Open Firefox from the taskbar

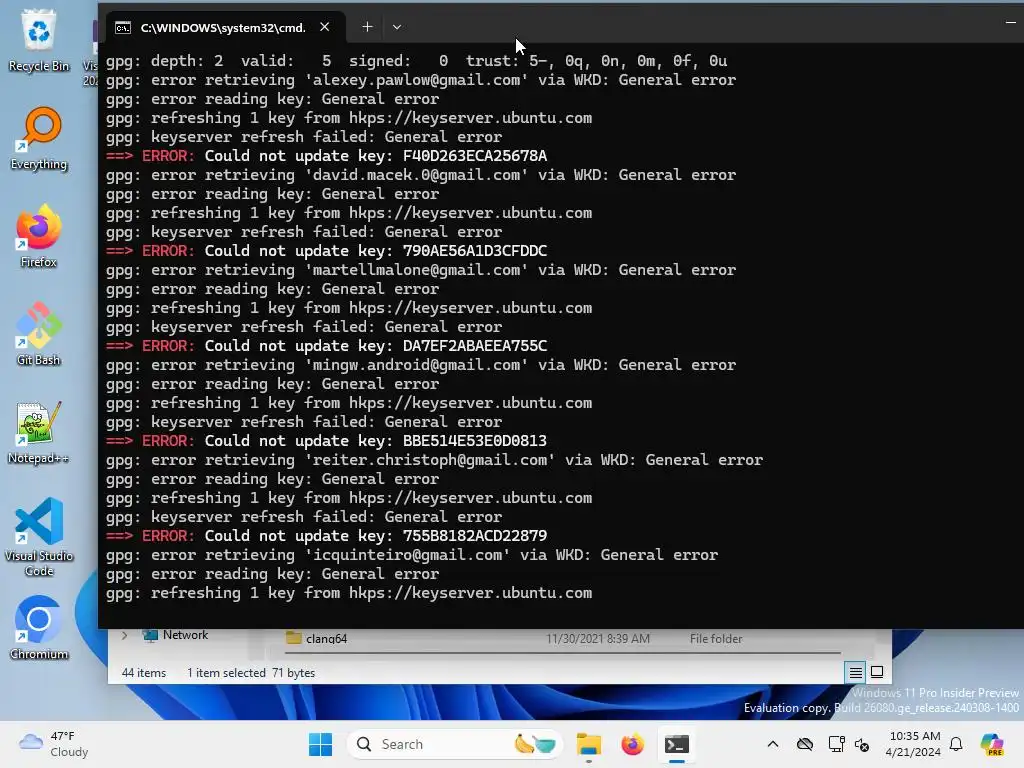point(632,744)
